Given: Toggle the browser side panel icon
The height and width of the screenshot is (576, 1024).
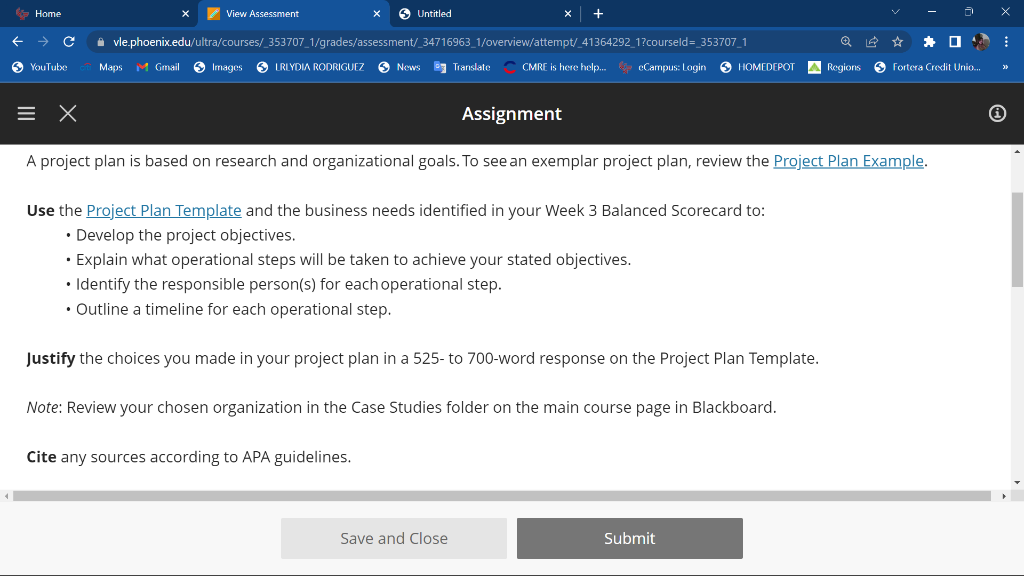Looking at the screenshot, I should [955, 42].
